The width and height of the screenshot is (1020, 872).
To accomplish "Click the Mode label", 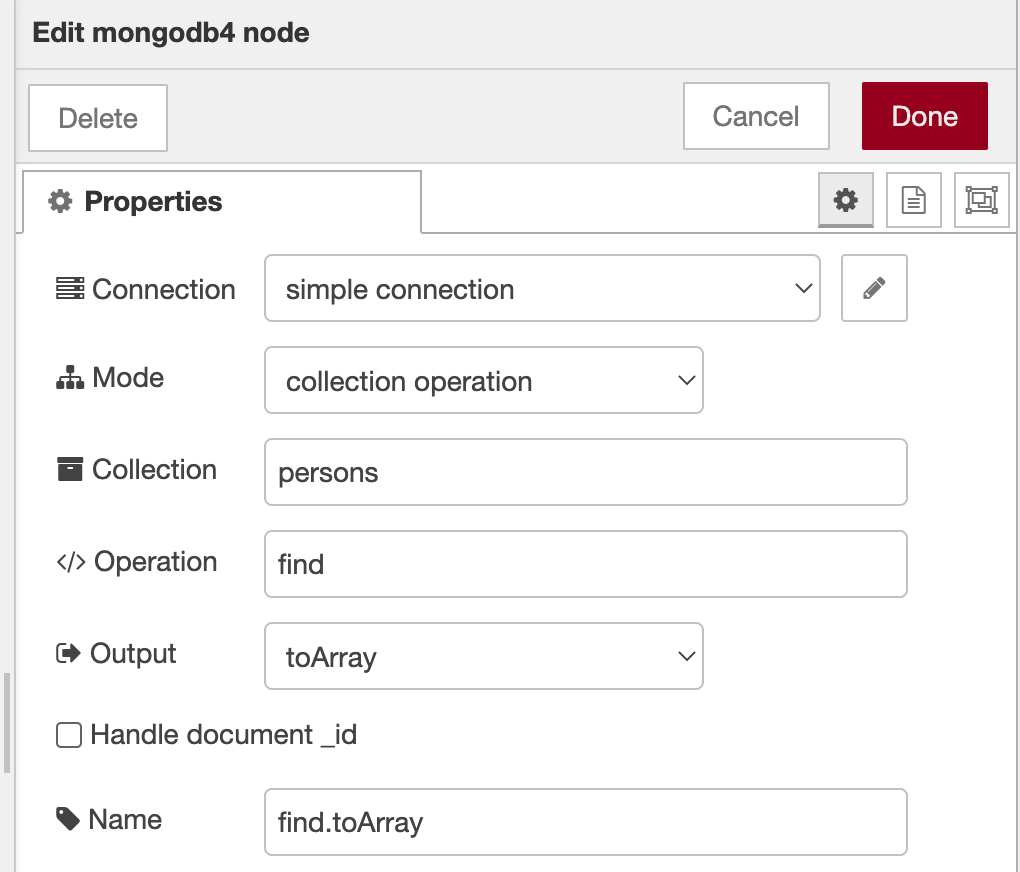I will (128, 377).
